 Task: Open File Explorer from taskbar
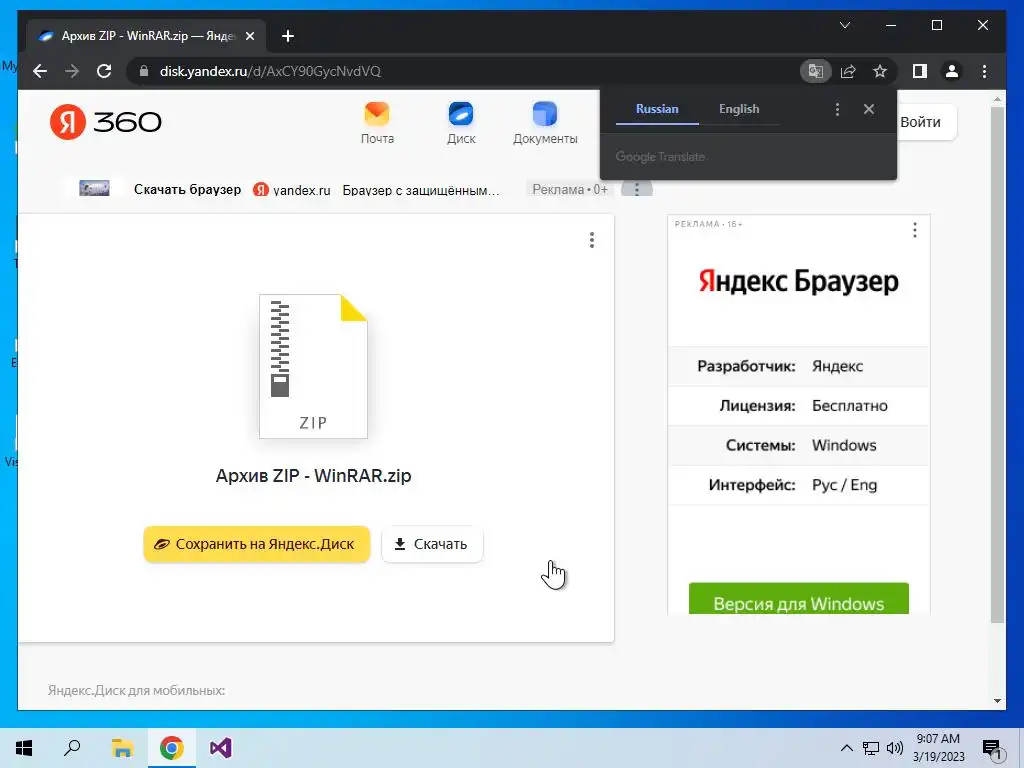pos(122,748)
